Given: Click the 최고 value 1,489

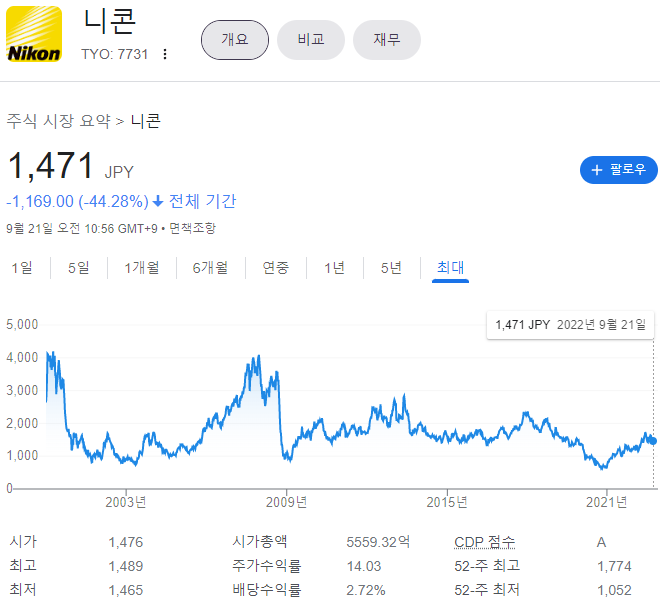Looking at the screenshot, I should click(126, 566).
